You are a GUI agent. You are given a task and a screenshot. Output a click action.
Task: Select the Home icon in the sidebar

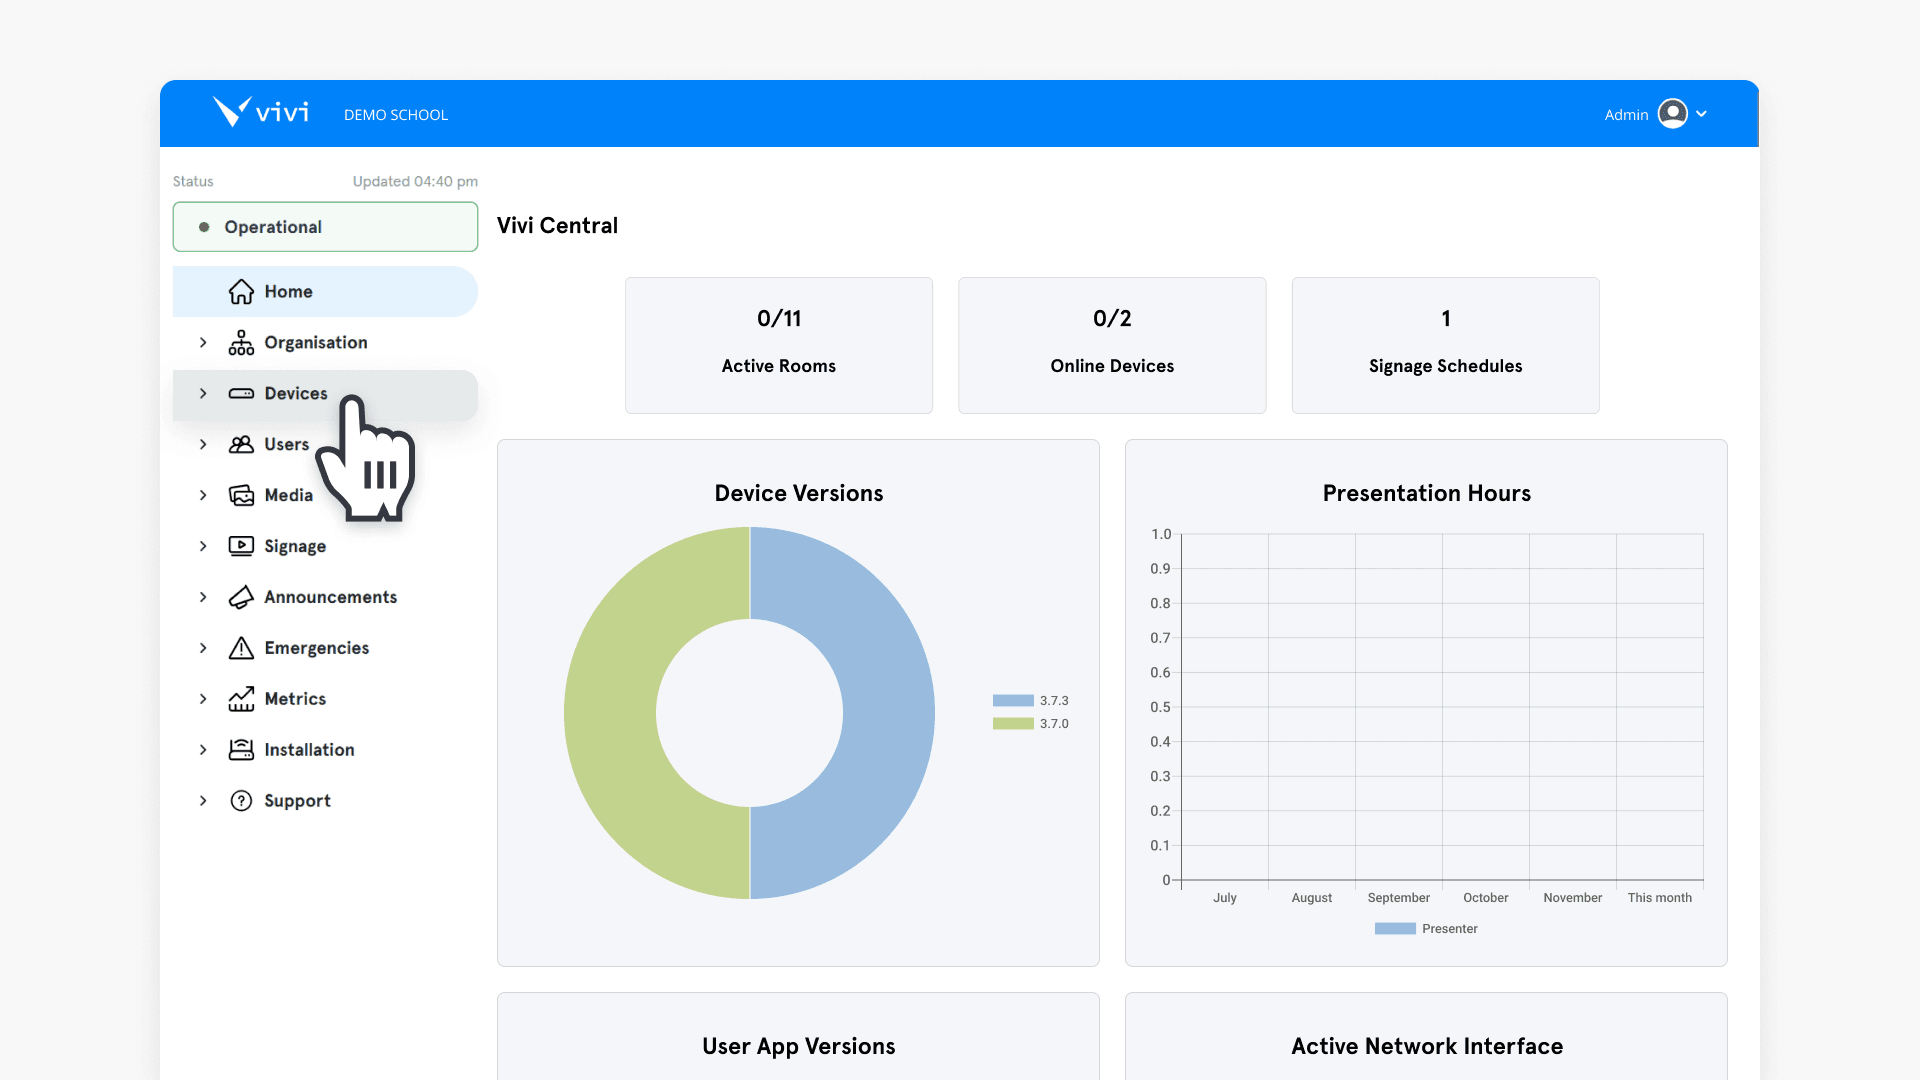click(241, 291)
